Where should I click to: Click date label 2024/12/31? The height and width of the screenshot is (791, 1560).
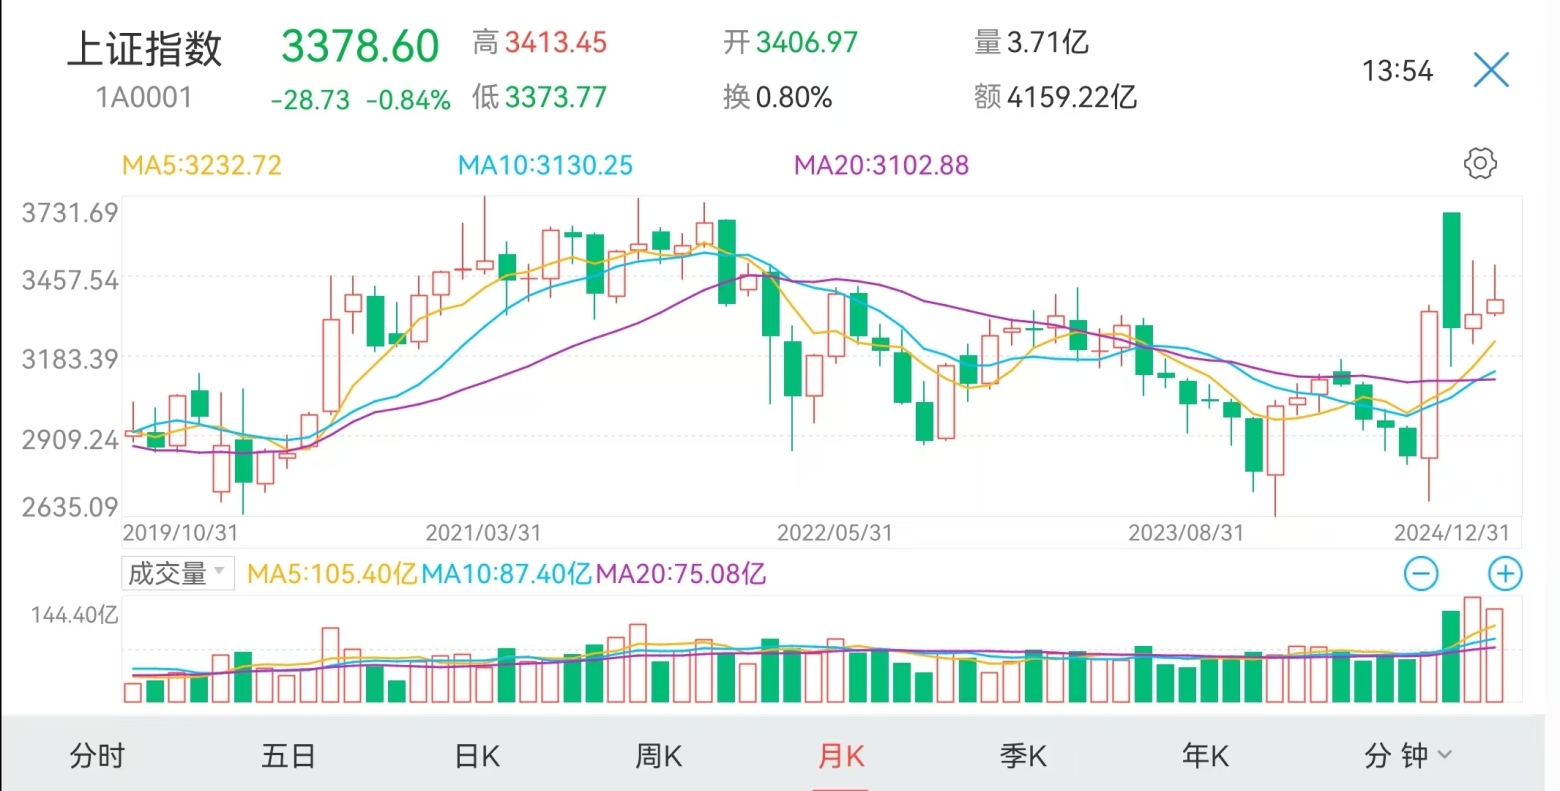tap(1452, 533)
